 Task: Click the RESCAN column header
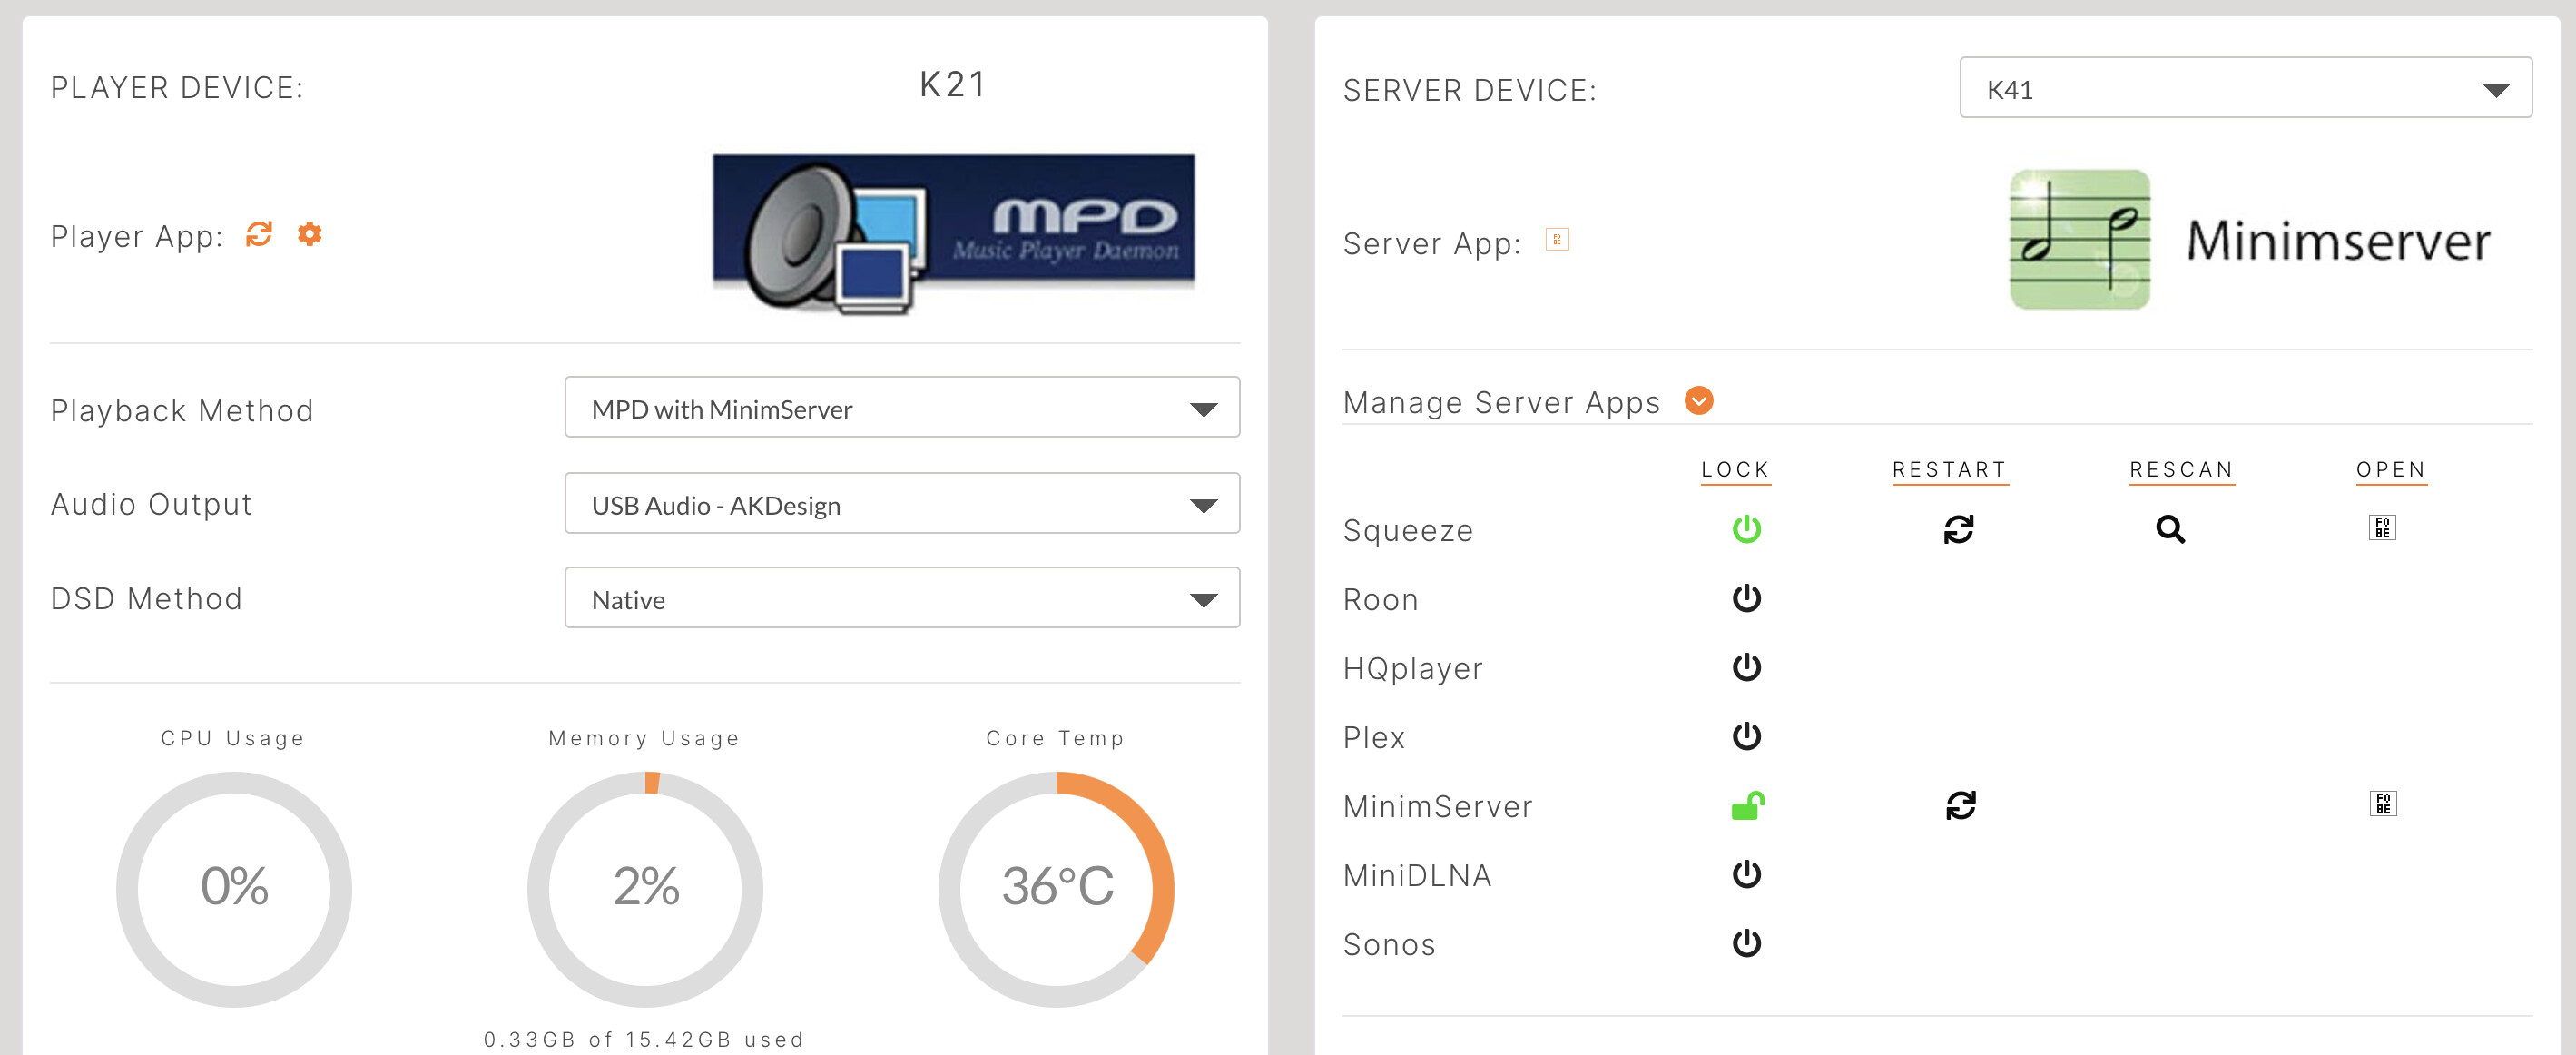coord(2180,470)
